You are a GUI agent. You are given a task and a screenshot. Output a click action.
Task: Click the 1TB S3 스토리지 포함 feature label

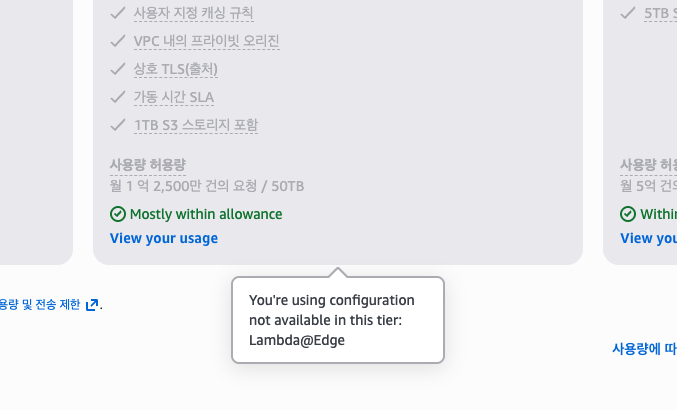(196, 125)
